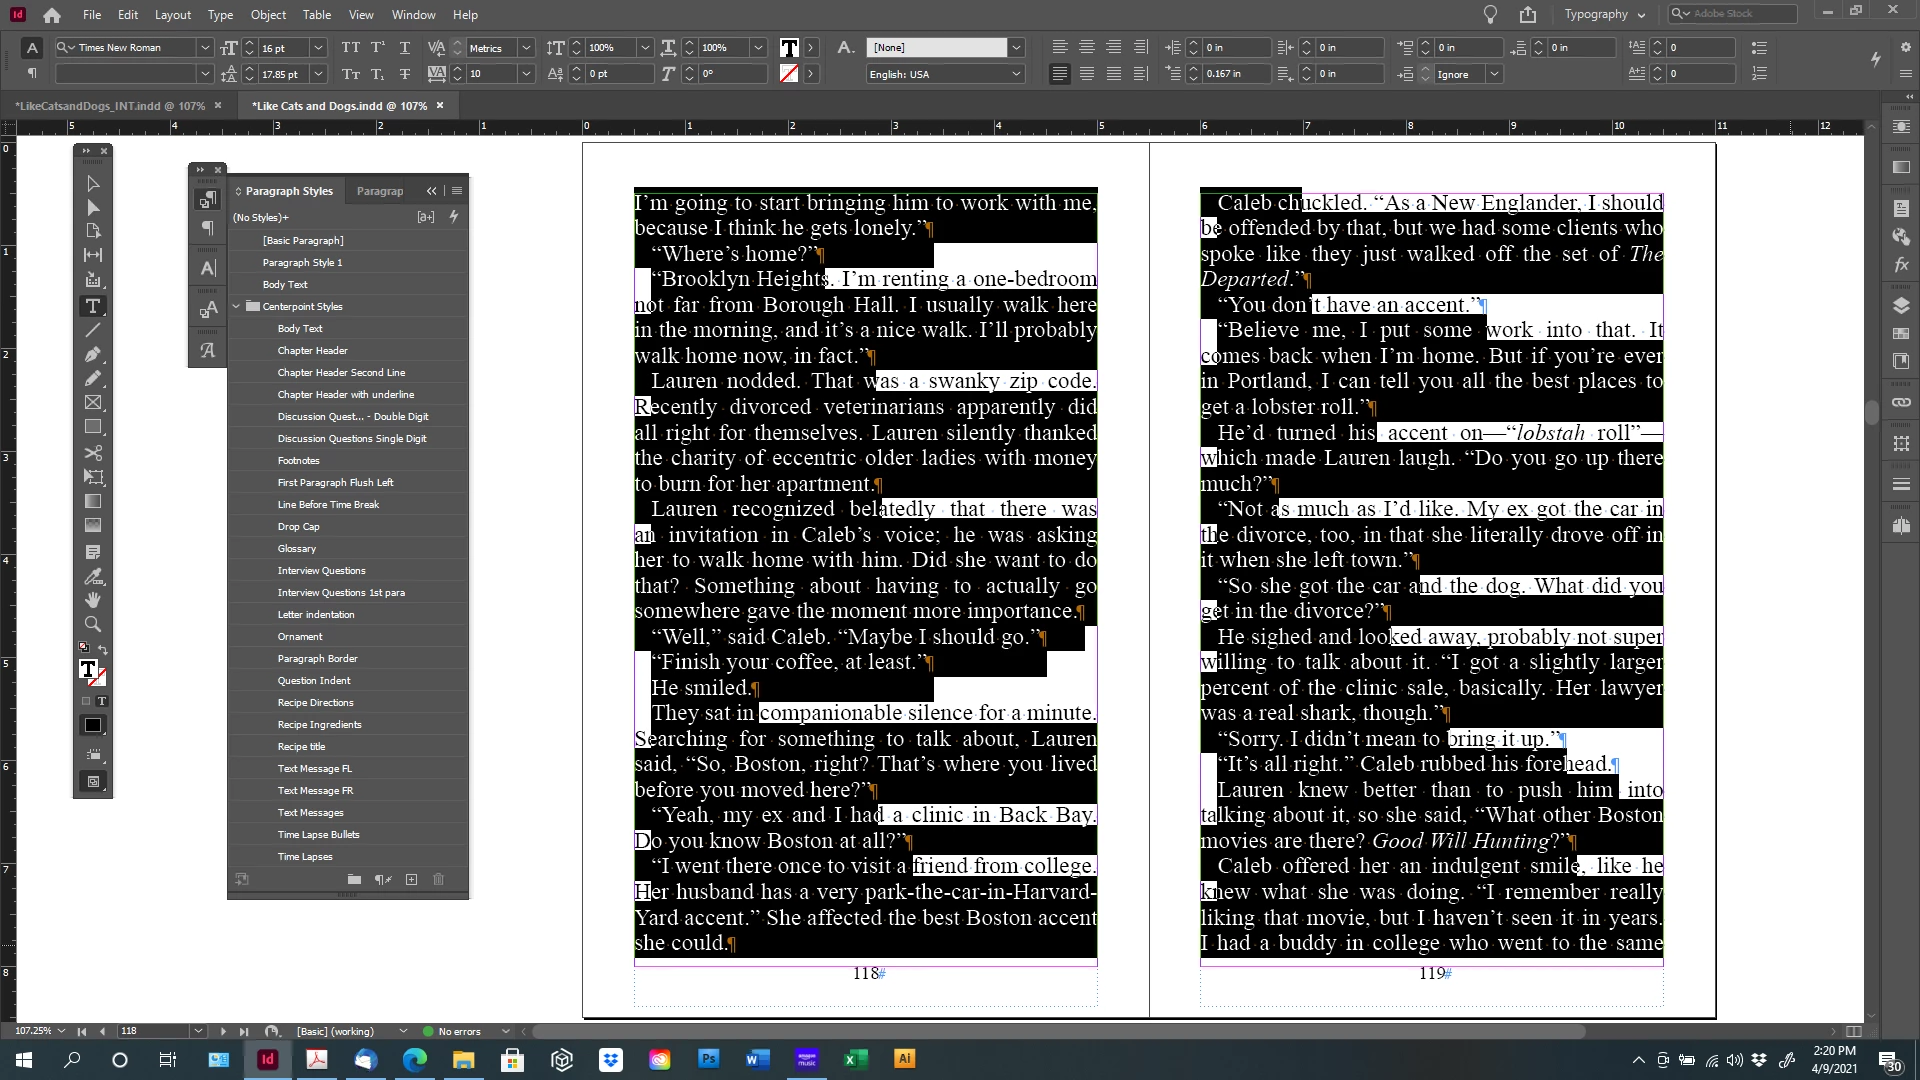Select the Rectangle Frame tool

click(x=93, y=402)
